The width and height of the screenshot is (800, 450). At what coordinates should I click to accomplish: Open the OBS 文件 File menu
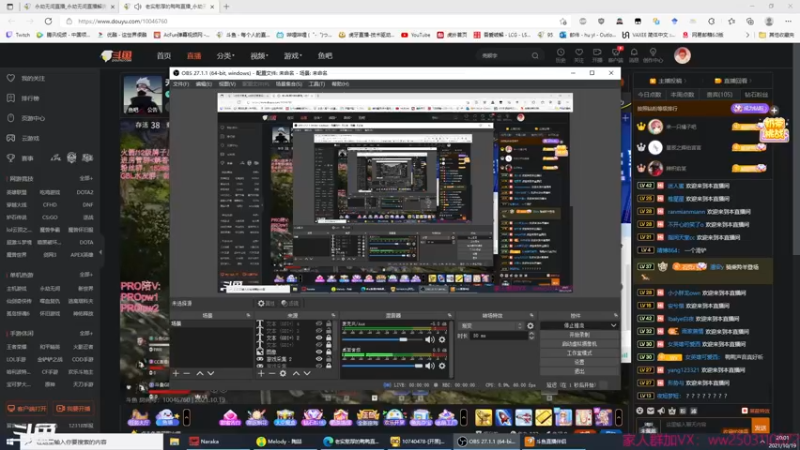click(x=181, y=84)
